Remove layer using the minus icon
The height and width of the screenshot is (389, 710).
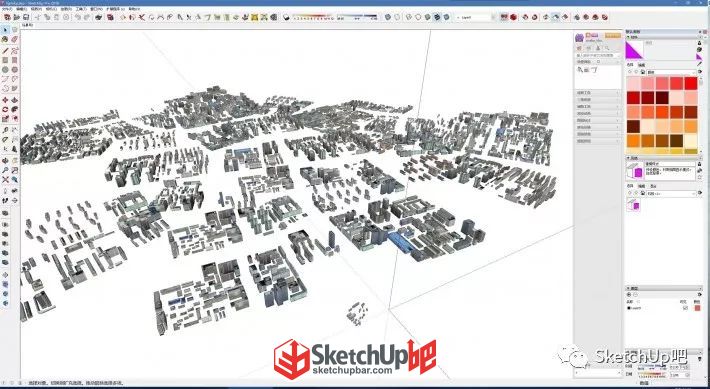tap(636, 295)
